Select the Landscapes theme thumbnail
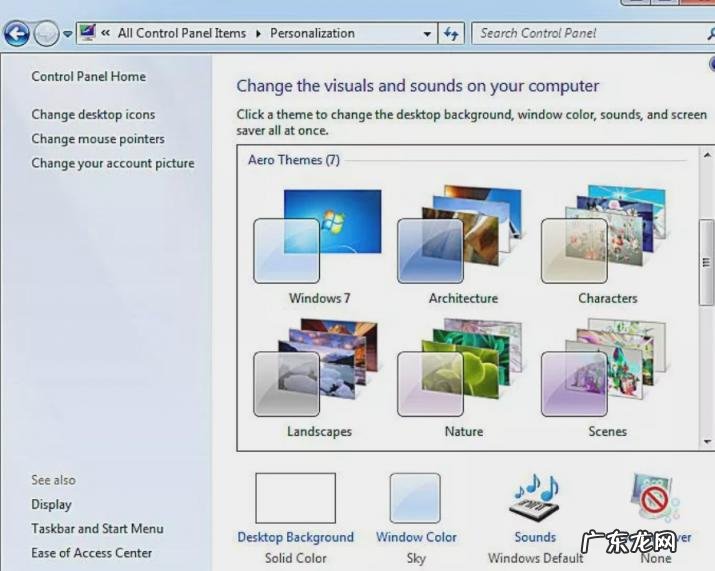Viewport: 715px width, 571px height. coord(316,368)
